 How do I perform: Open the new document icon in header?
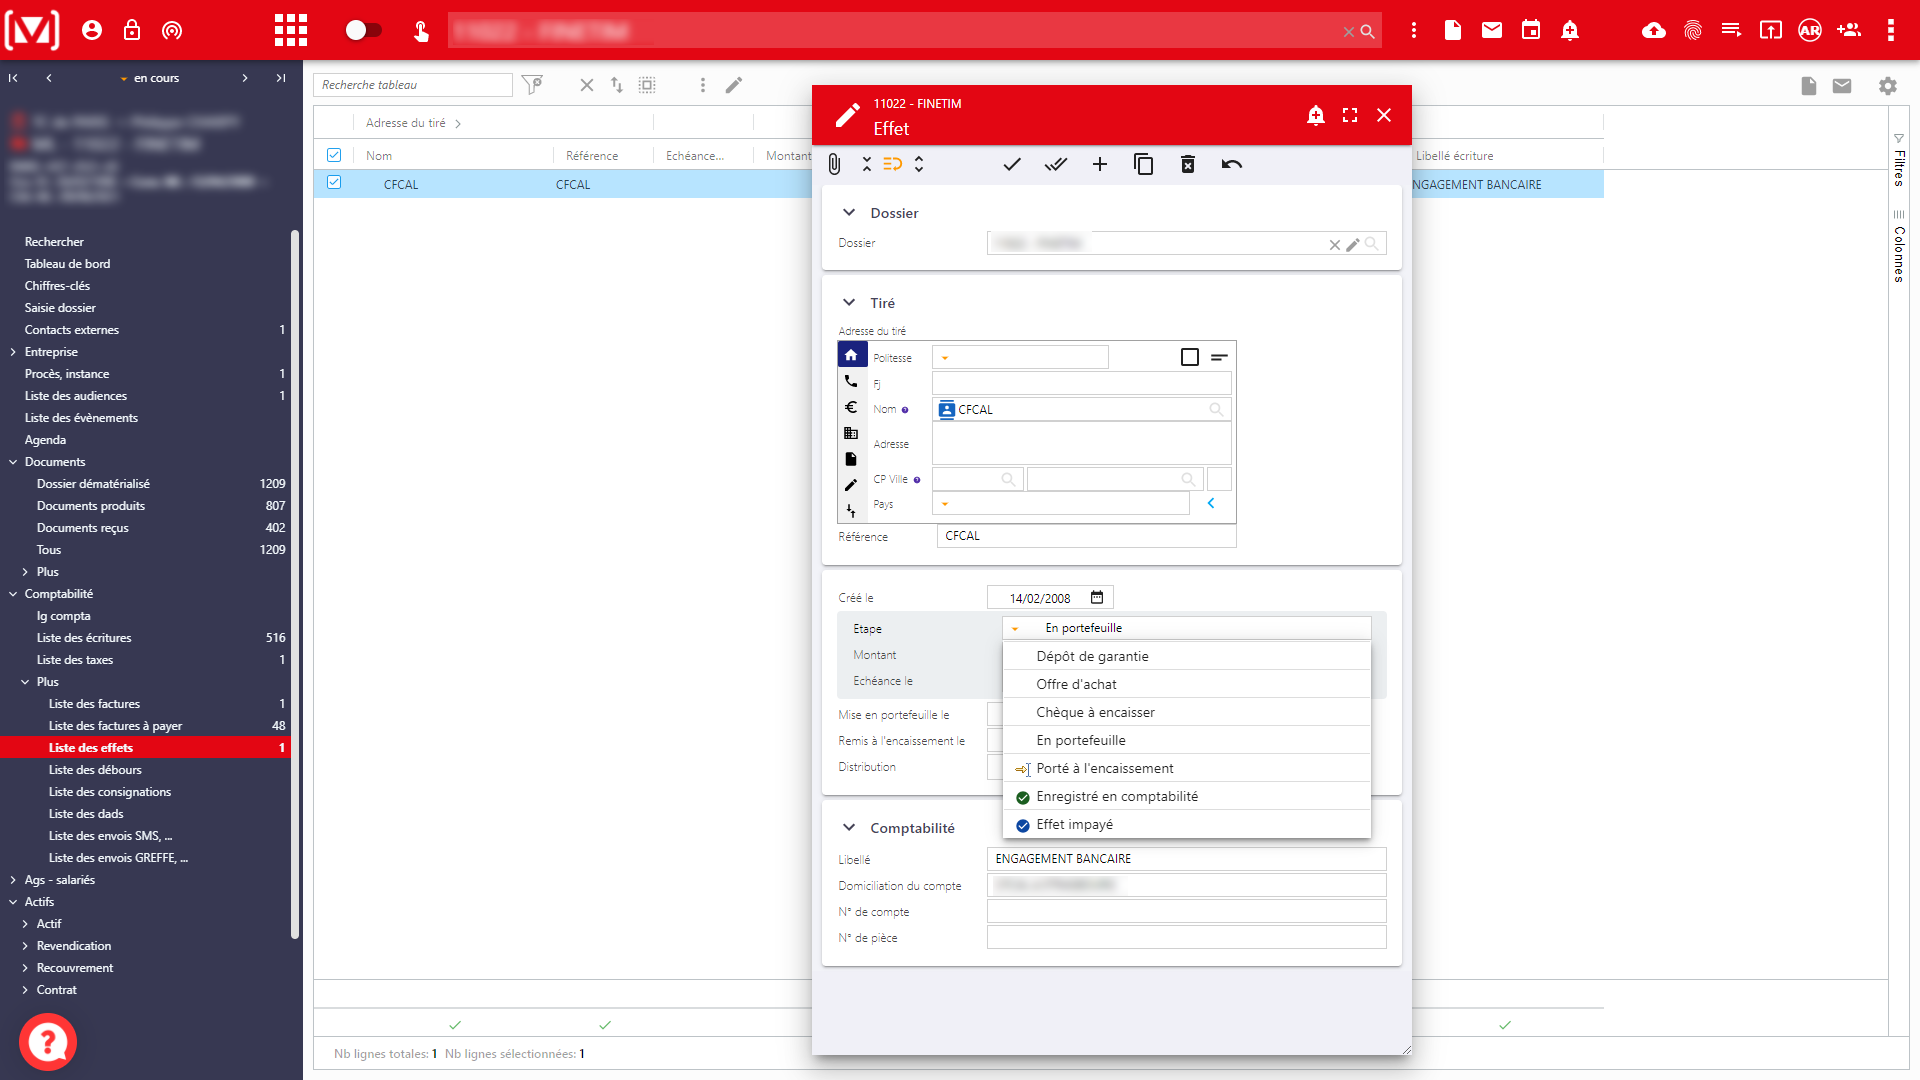pos(1453,30)
